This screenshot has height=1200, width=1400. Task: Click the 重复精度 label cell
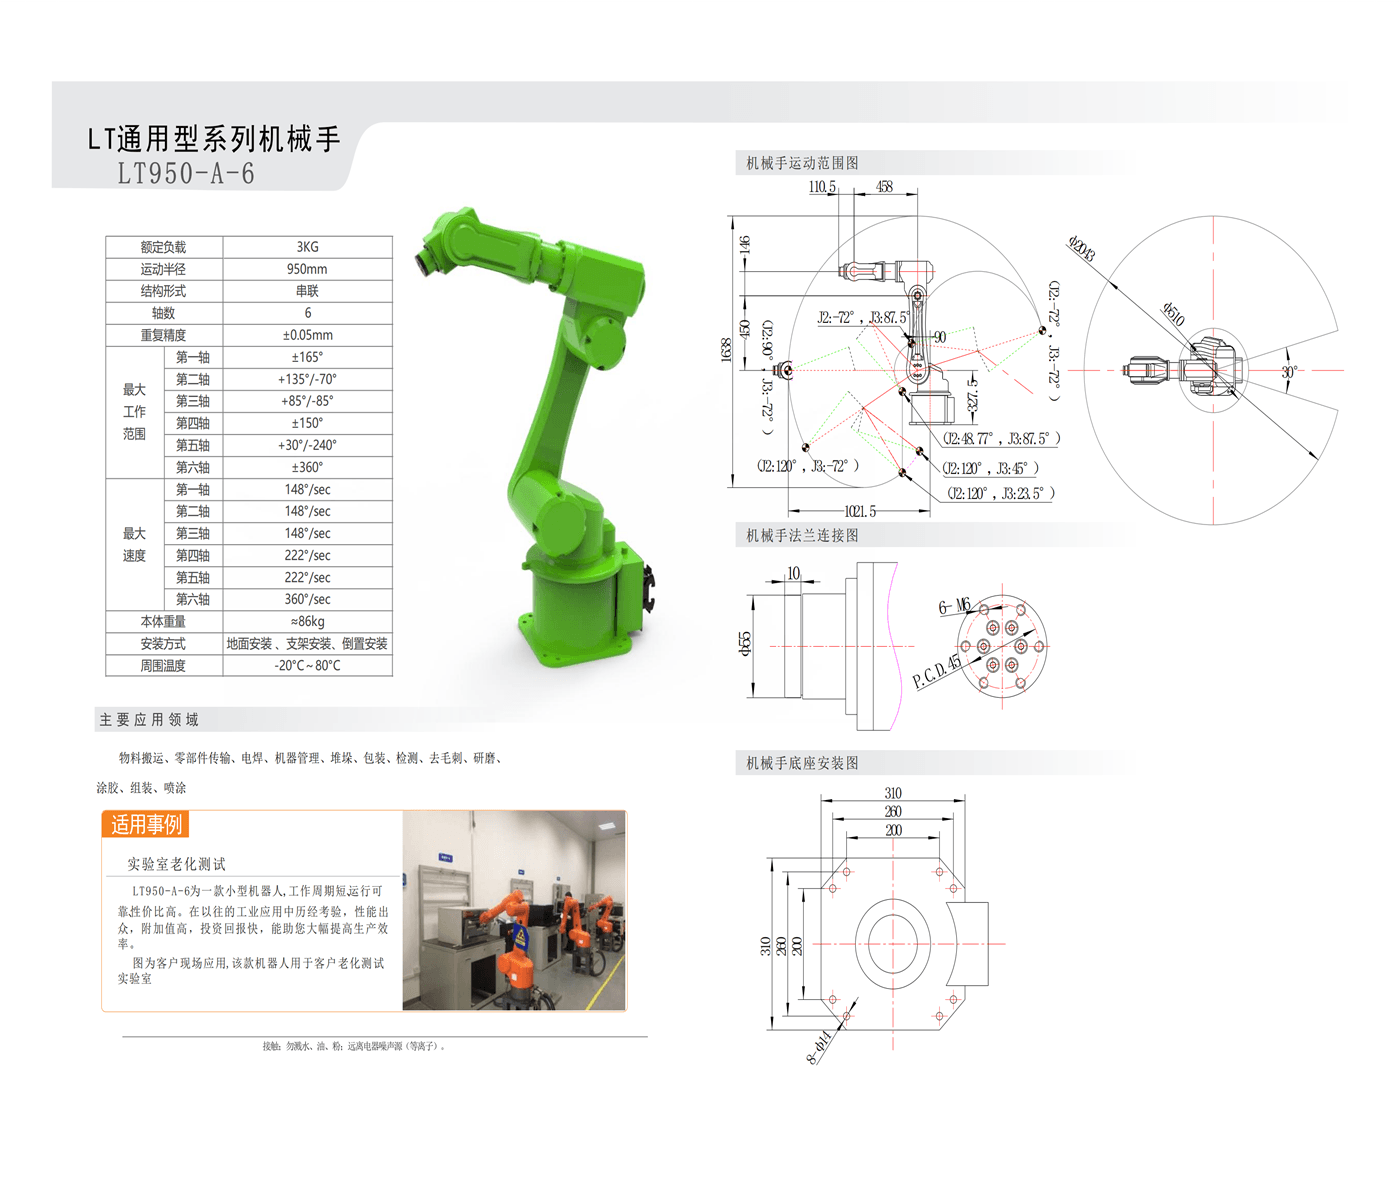(x=164, y=335)
